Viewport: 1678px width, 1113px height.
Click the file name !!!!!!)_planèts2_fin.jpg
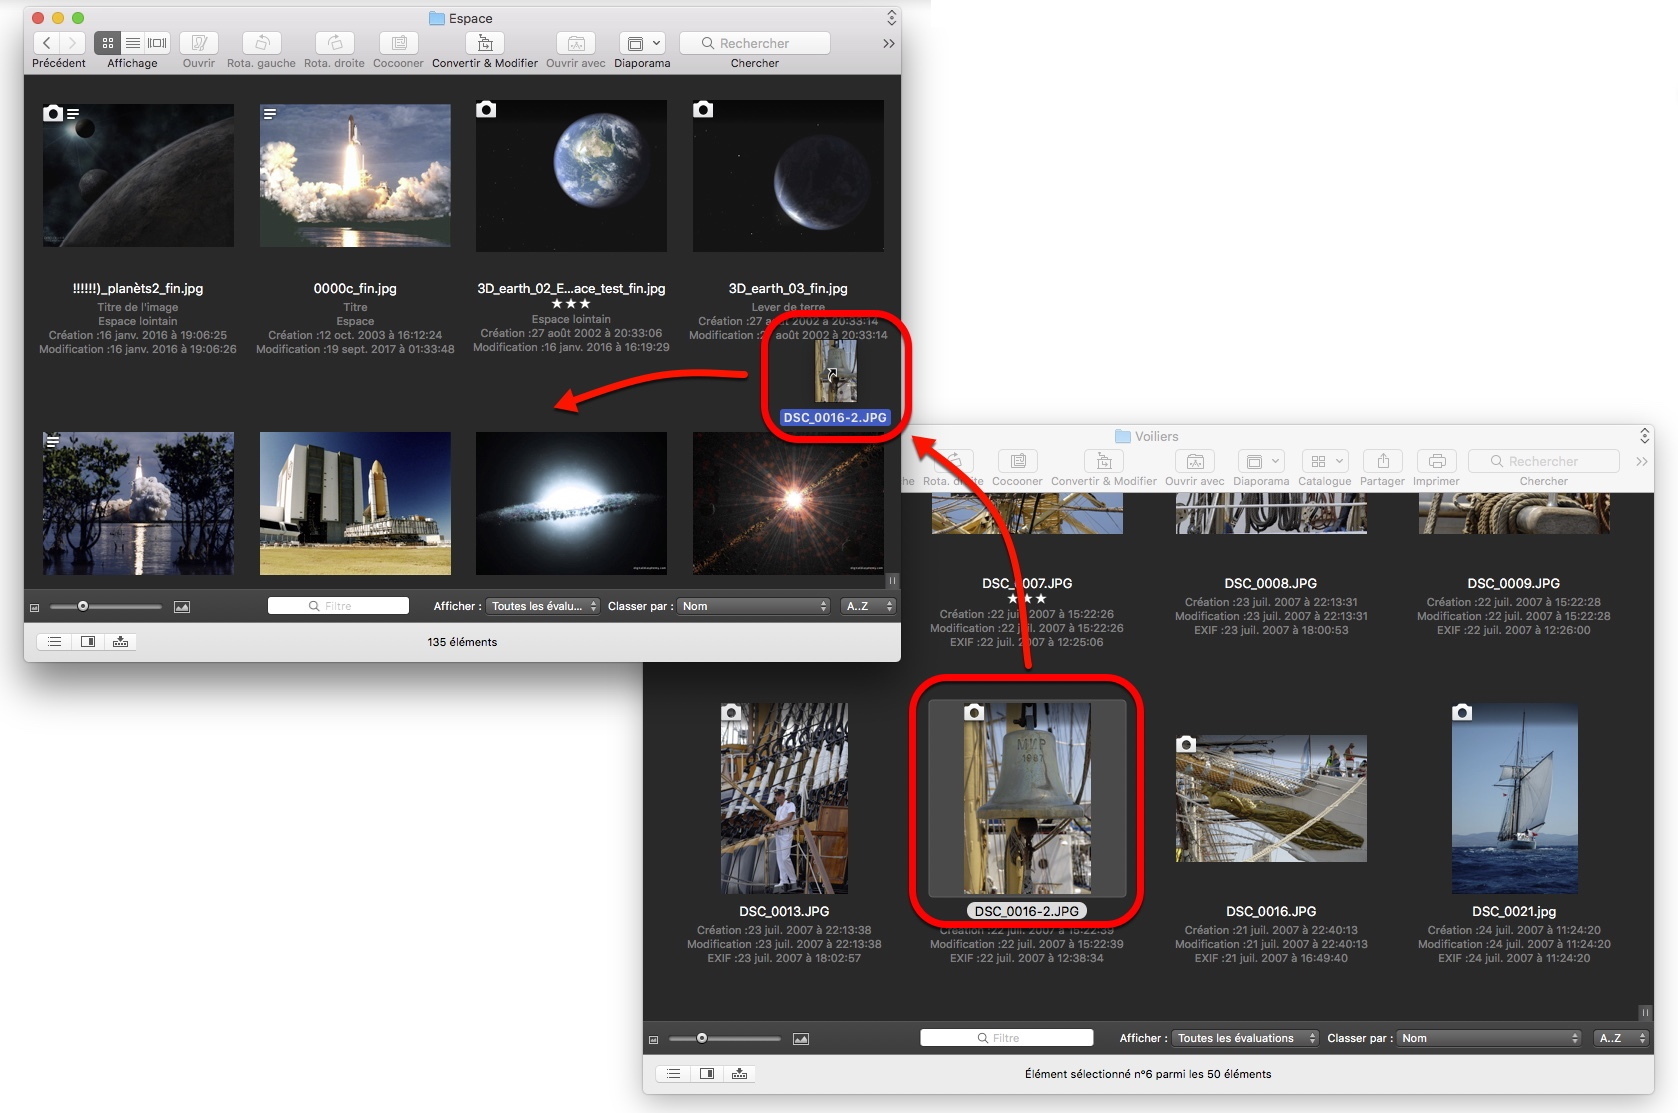coord(138,288)
